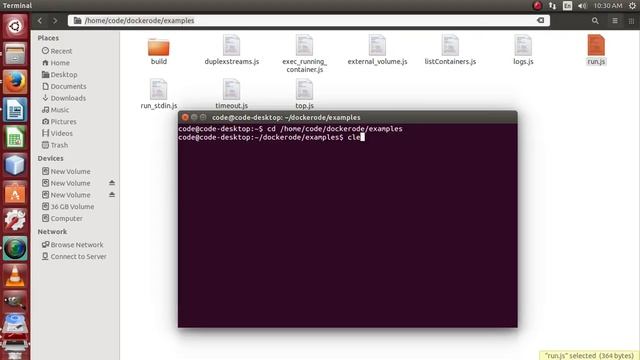Open the build folder icon
Image resolution: width=640 pixels, height=360 pixels.
tap(158, 47)
